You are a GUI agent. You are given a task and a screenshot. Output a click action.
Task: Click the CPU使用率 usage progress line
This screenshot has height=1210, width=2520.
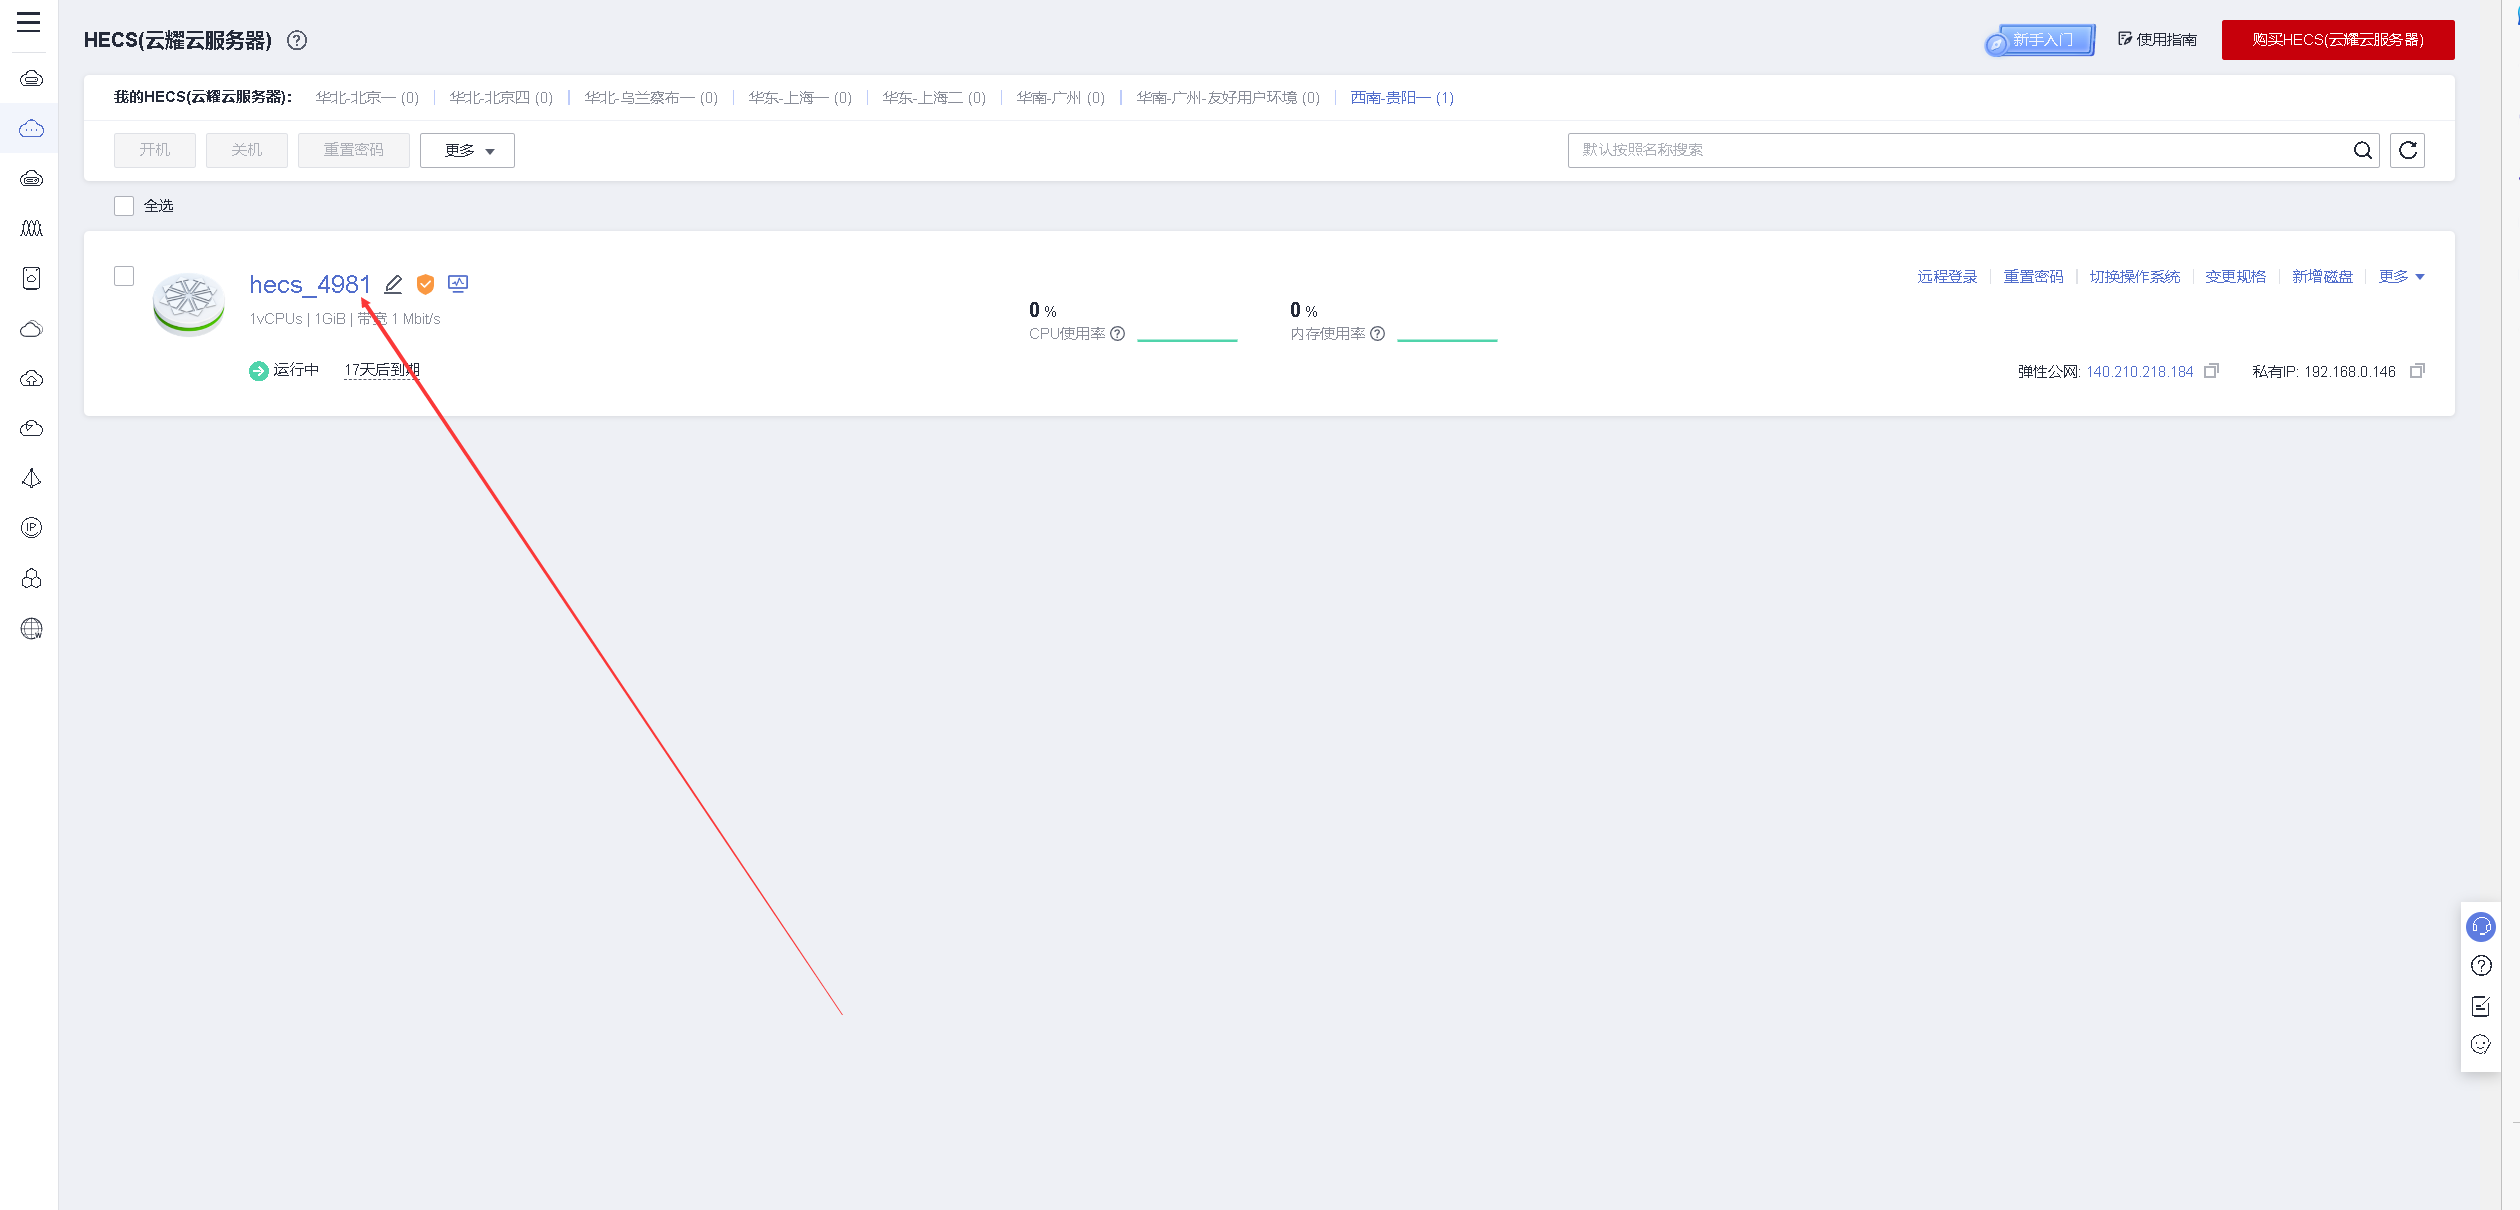coord(1187,340)
